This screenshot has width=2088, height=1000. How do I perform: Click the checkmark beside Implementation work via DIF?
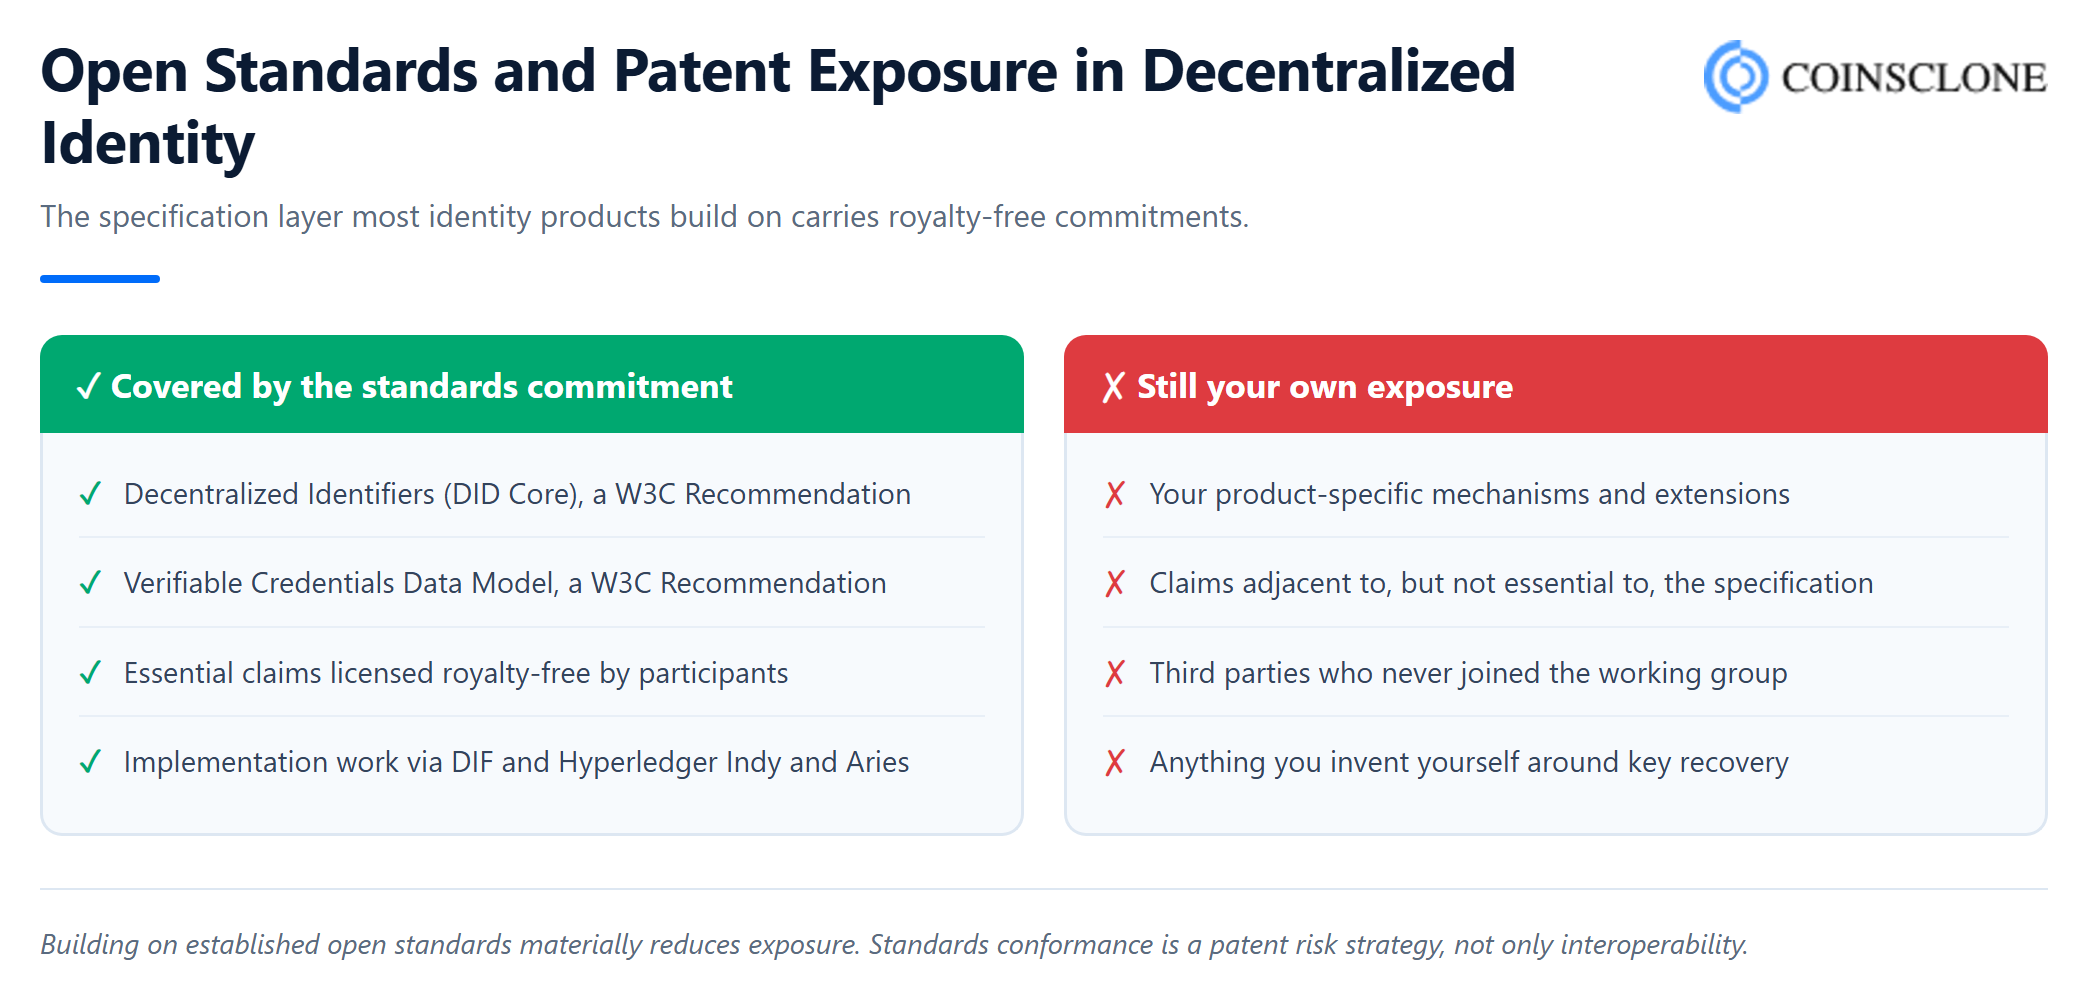click(90, 762)
